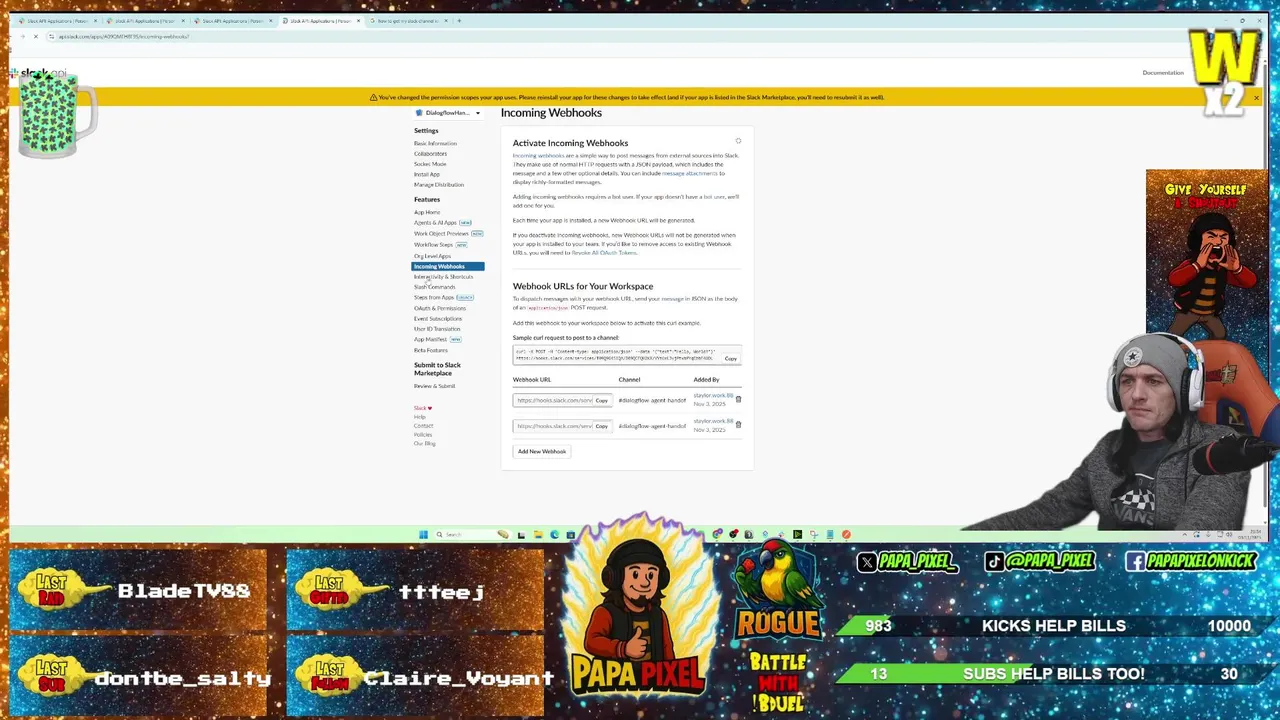The width and height of the screenshot is (1280, 720).
Task: Switch to the second Slack API Applications tab
Action: 145,21
